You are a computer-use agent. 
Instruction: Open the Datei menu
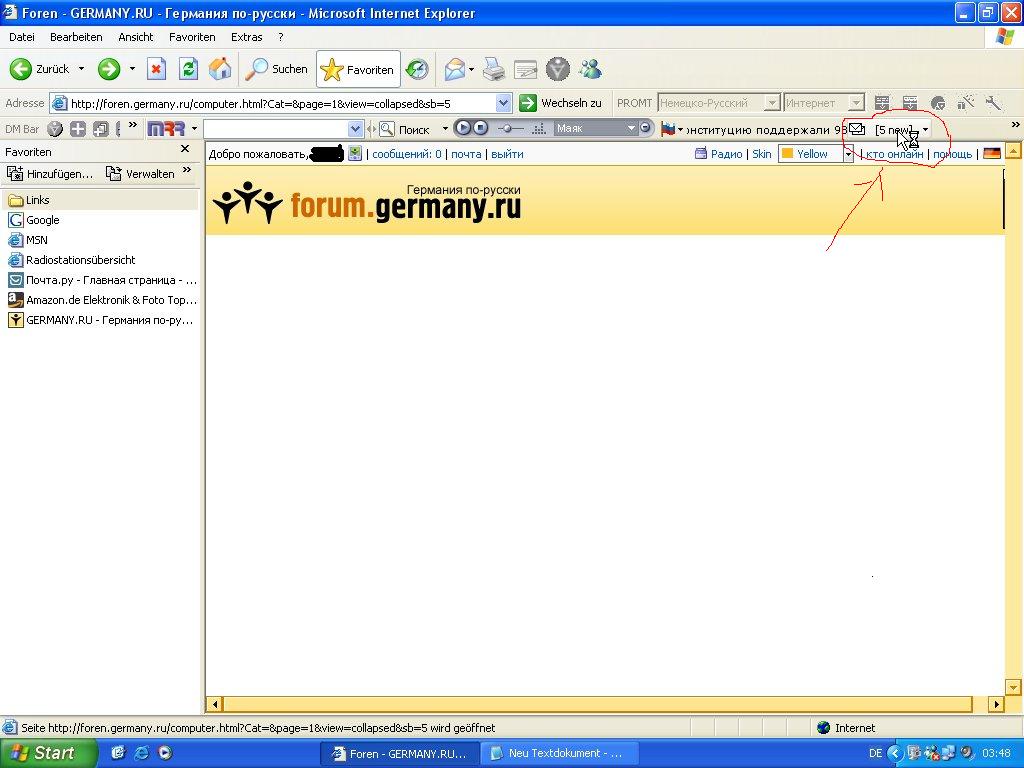point(22,37)
